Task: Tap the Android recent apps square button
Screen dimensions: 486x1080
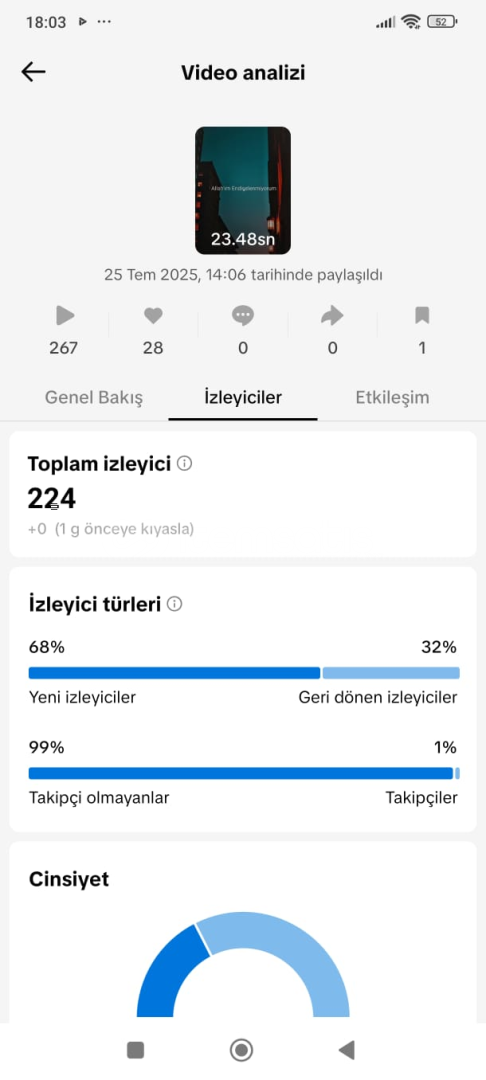Action: point(136,1050)
